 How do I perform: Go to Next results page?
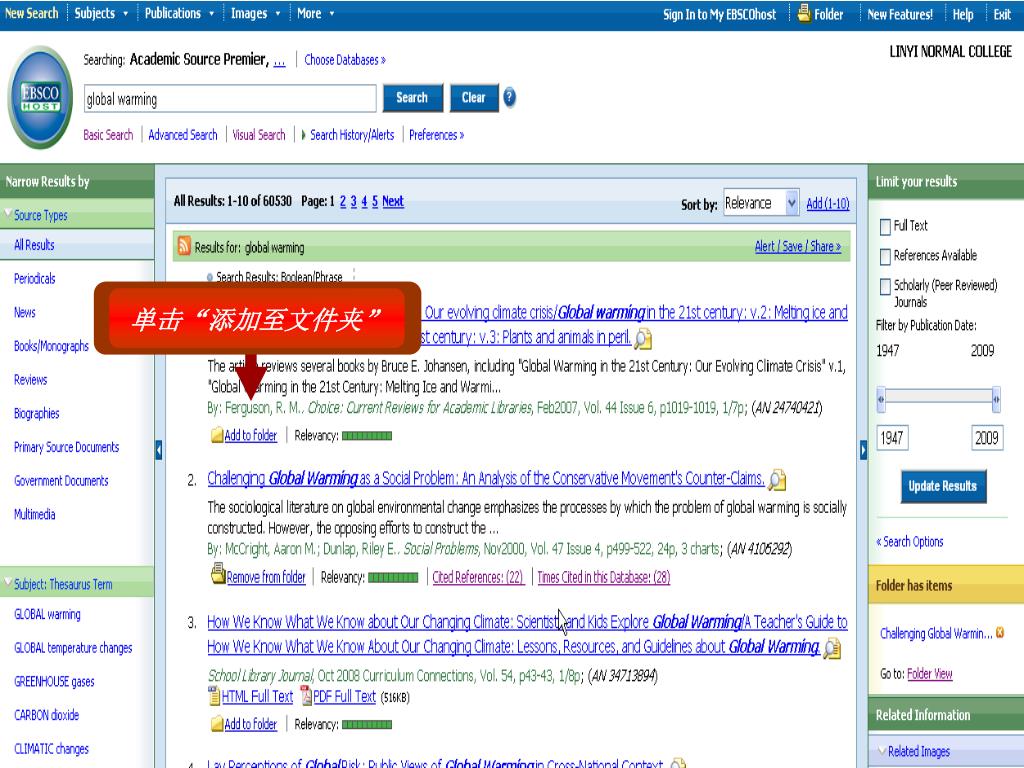coord(392,201)
